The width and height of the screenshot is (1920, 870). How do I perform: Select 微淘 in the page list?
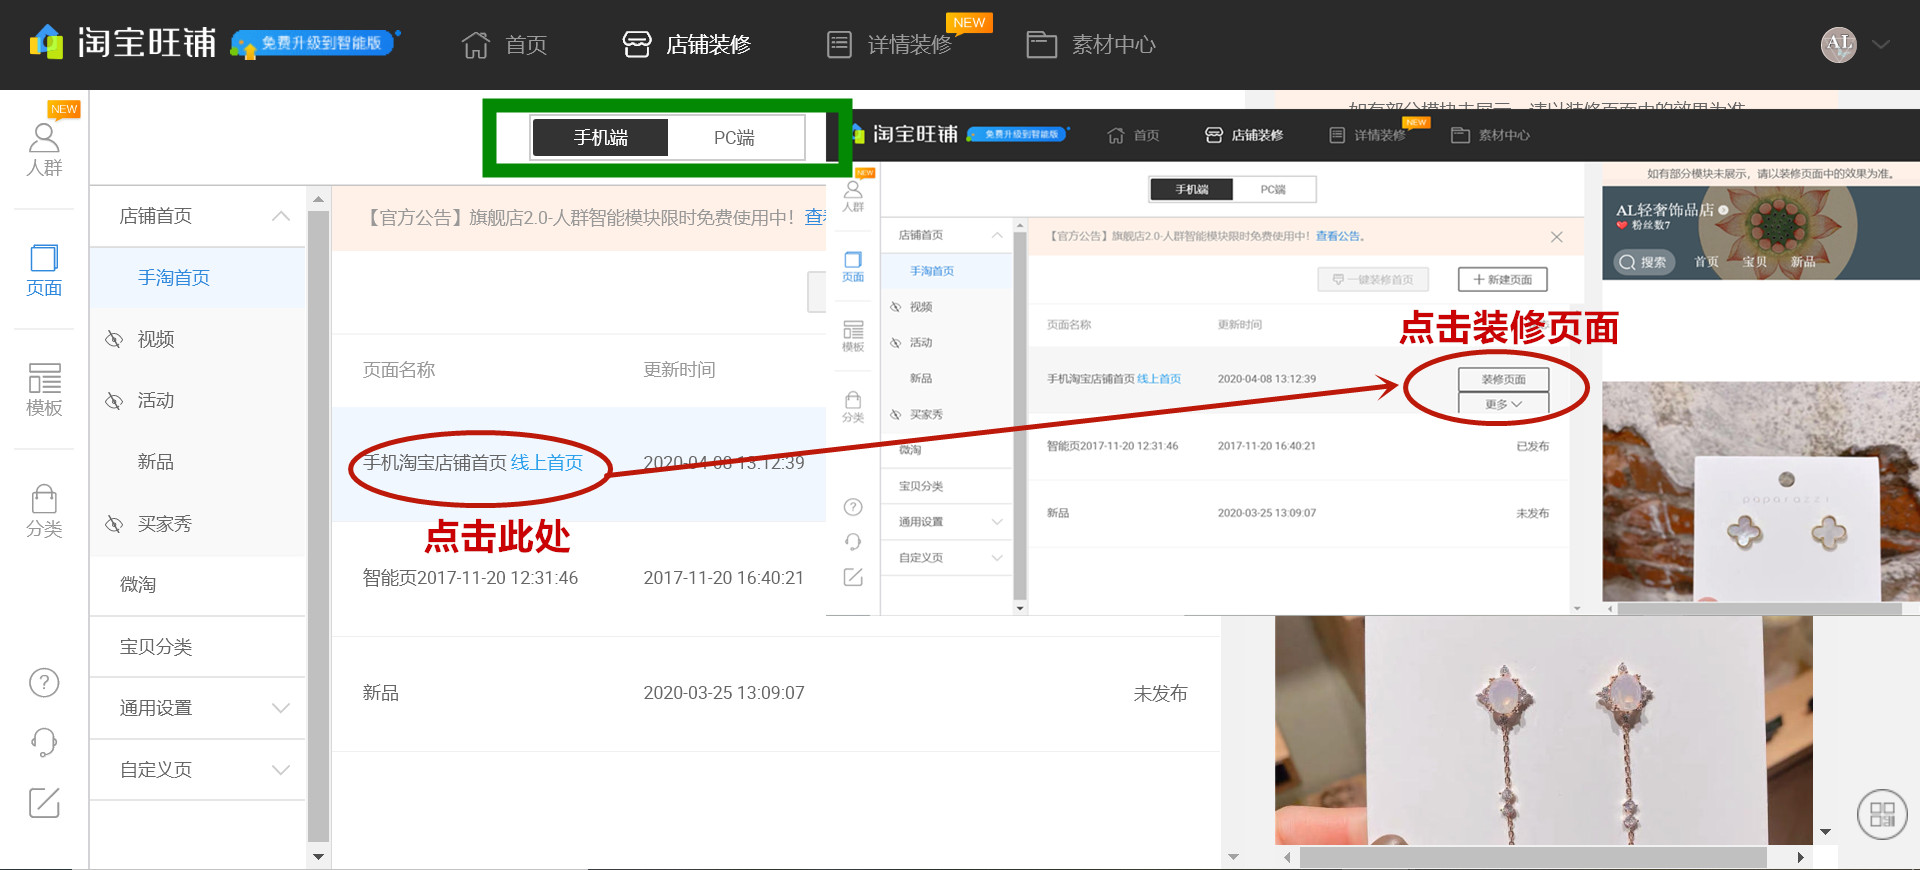point(198,585)
